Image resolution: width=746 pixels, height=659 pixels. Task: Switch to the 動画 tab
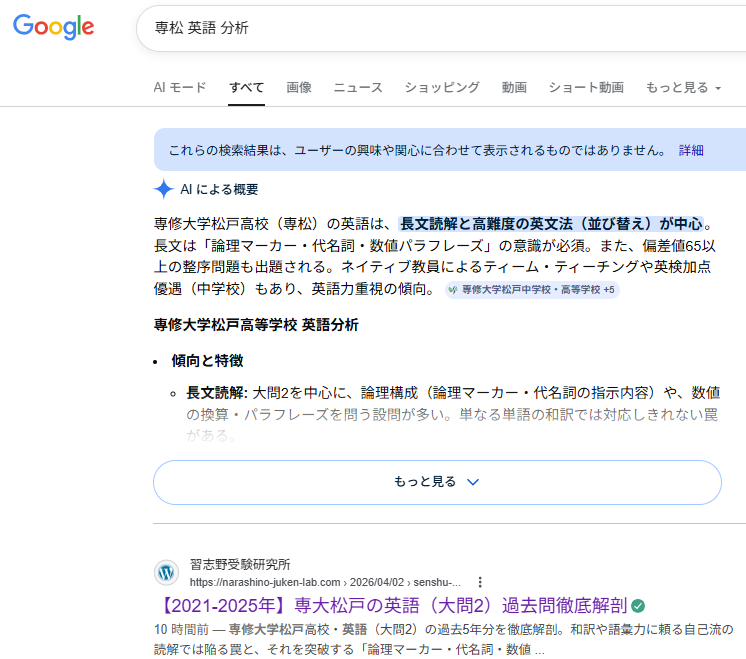[x=514, y=88]
